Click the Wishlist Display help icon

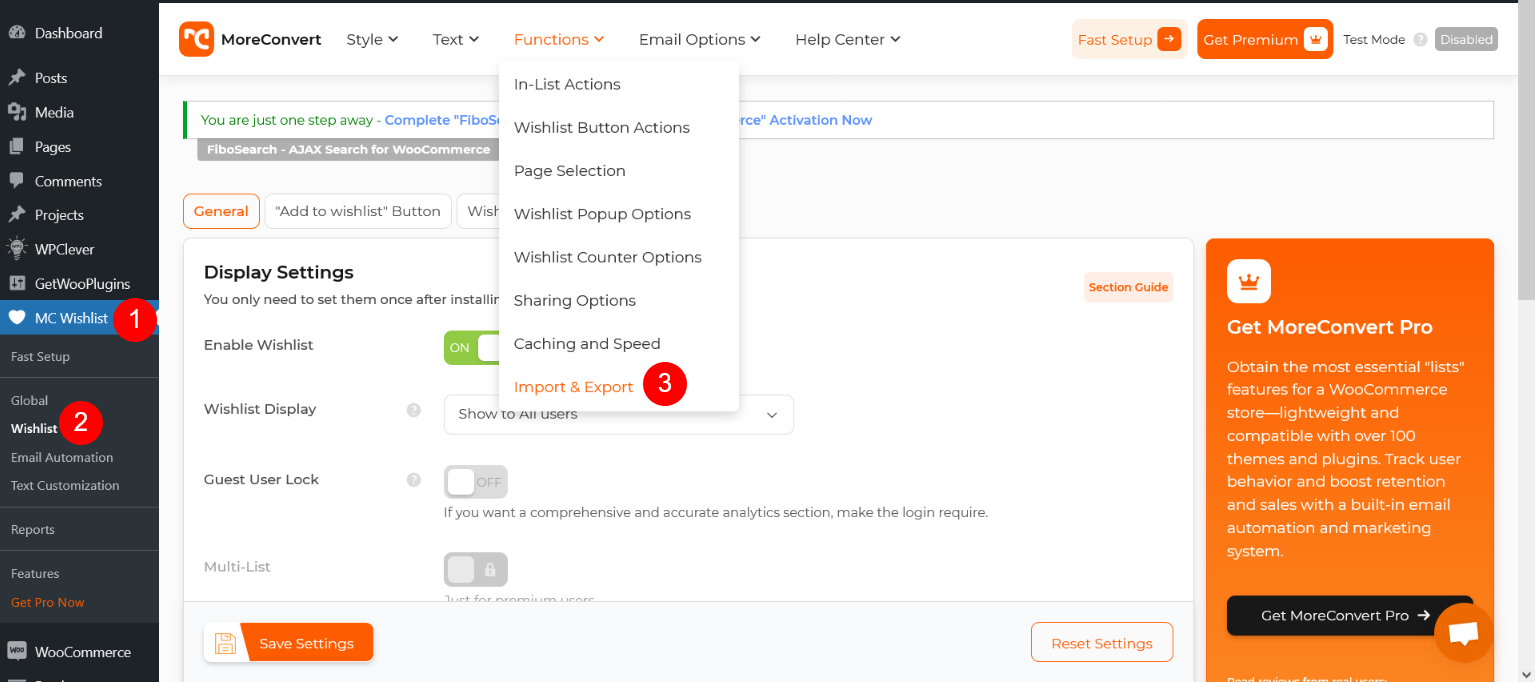pos(414,410)
